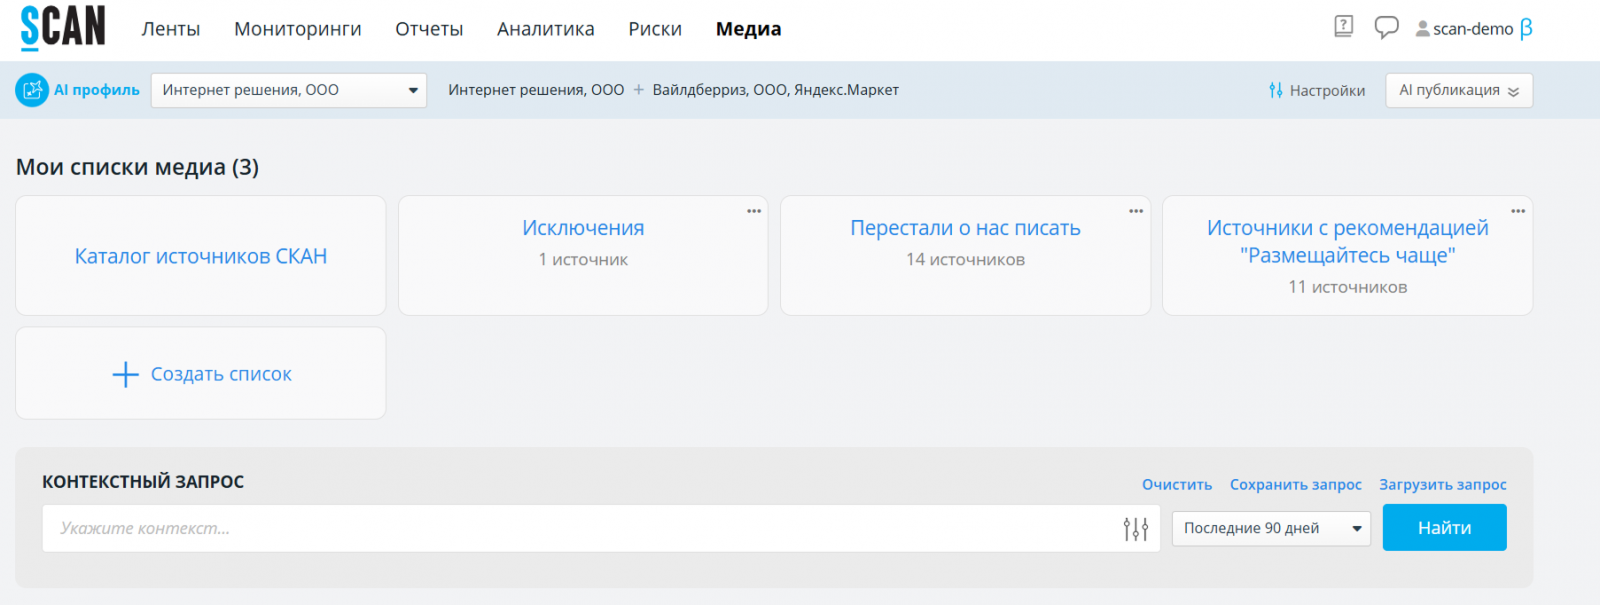Open the three-dot menu on the Исключения card
Viewport: 1600px width, 605px height.
(754, 211)
